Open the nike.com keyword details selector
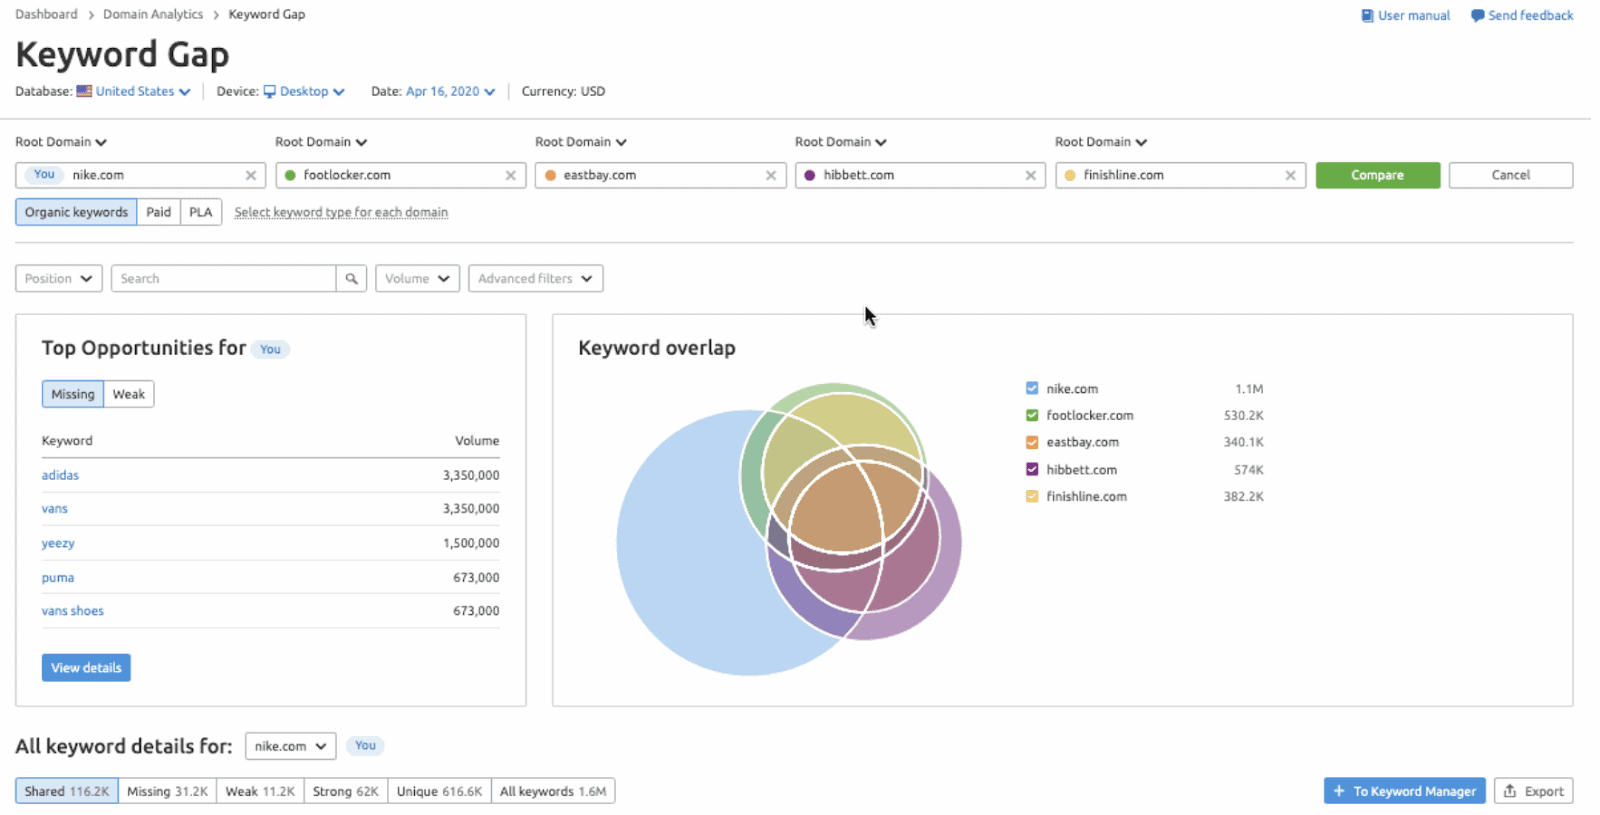The width and height of the screenshot is (1600, 815). (290, 746)
